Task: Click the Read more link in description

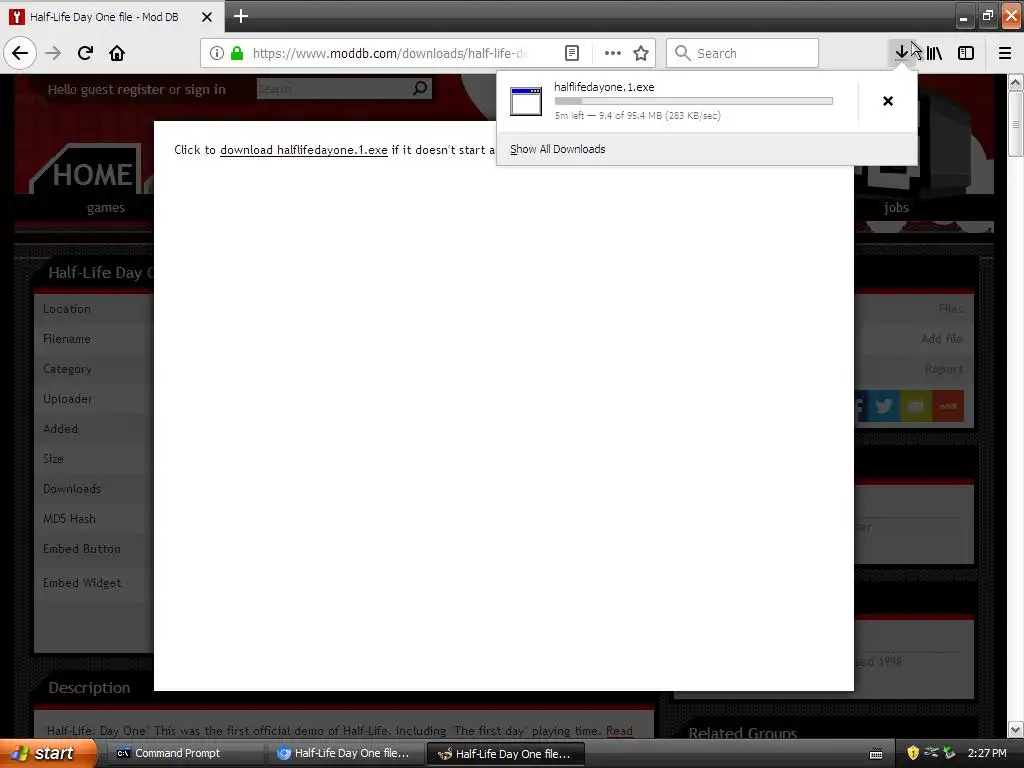Action: [619, 731]
